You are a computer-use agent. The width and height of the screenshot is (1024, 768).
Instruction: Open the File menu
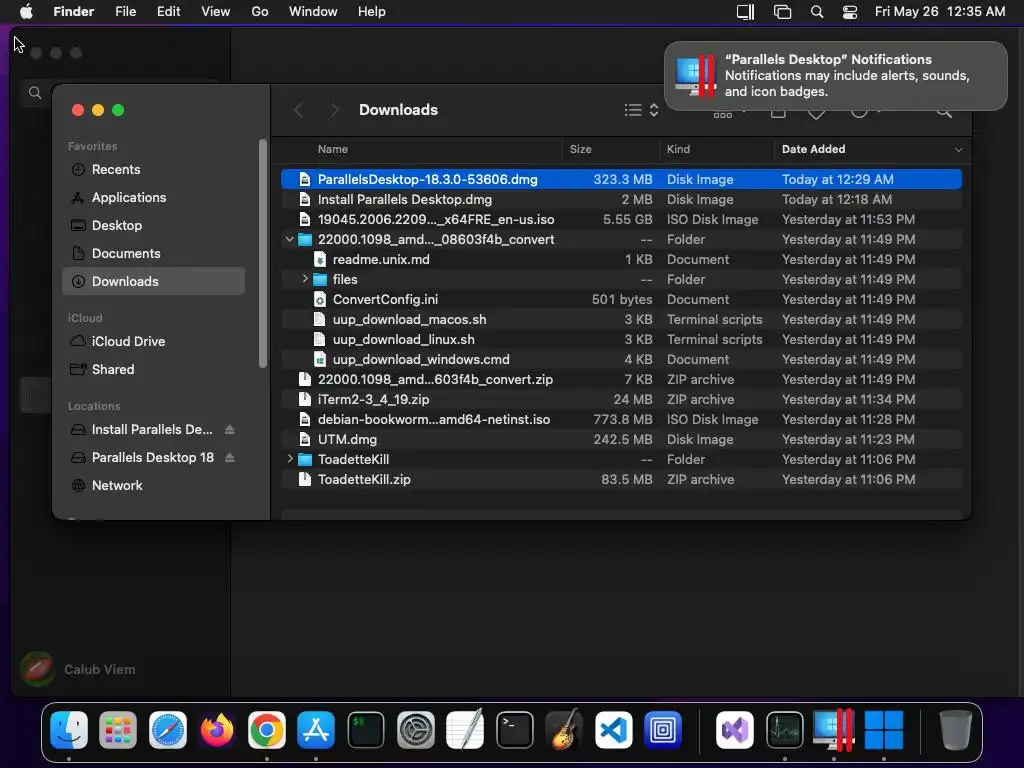(x=125, y=12)
